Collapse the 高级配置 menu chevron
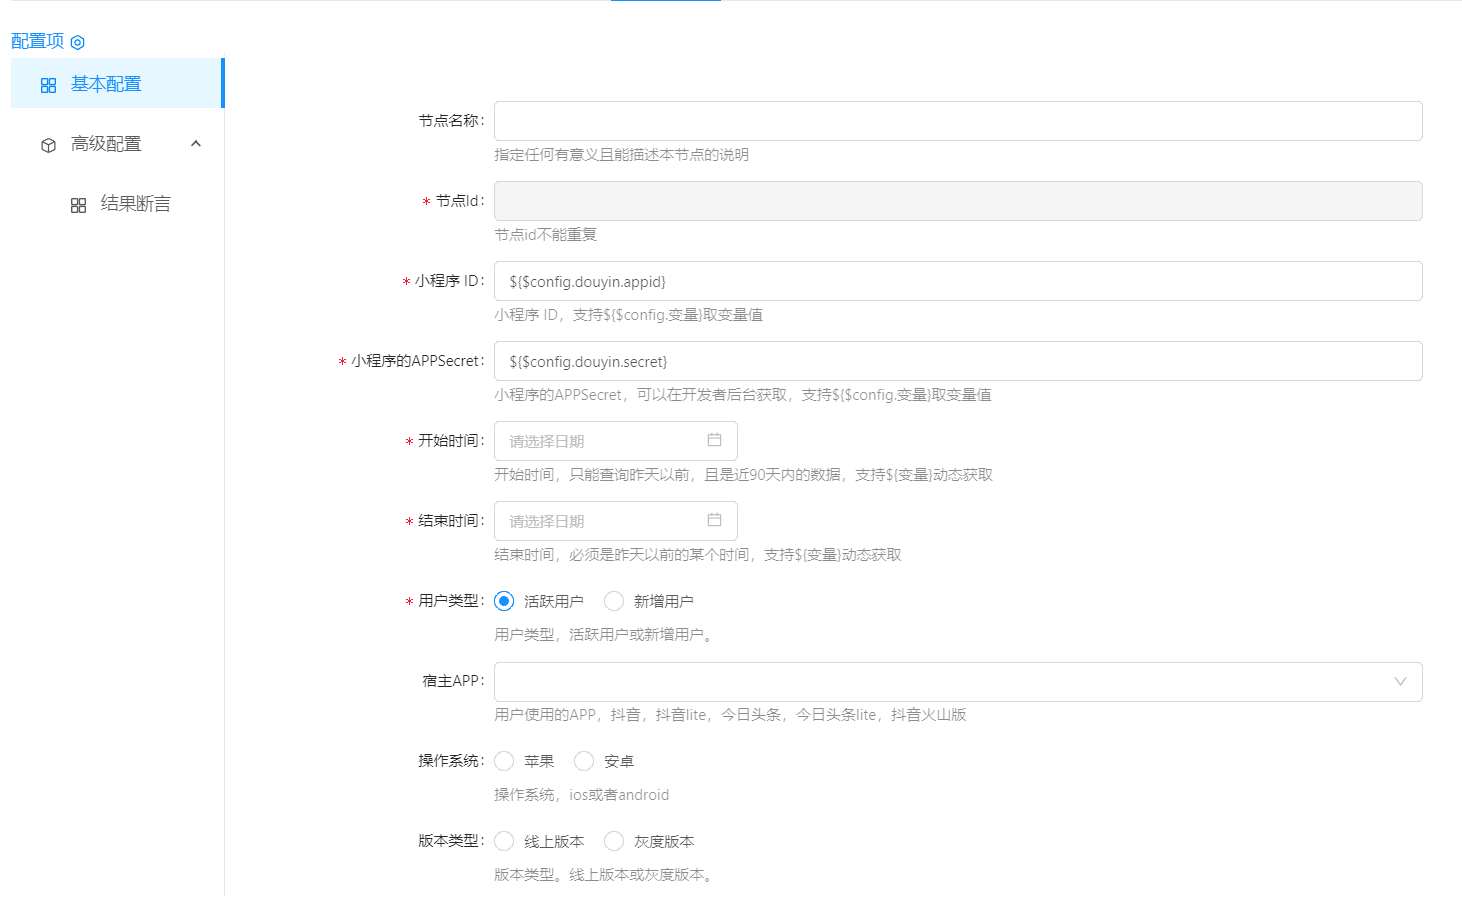 (x=196, y=144)
